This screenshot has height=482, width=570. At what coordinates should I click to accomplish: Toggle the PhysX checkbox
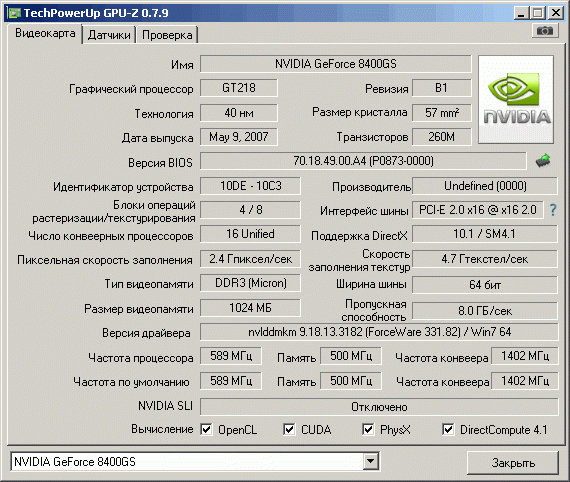(368, 430)
